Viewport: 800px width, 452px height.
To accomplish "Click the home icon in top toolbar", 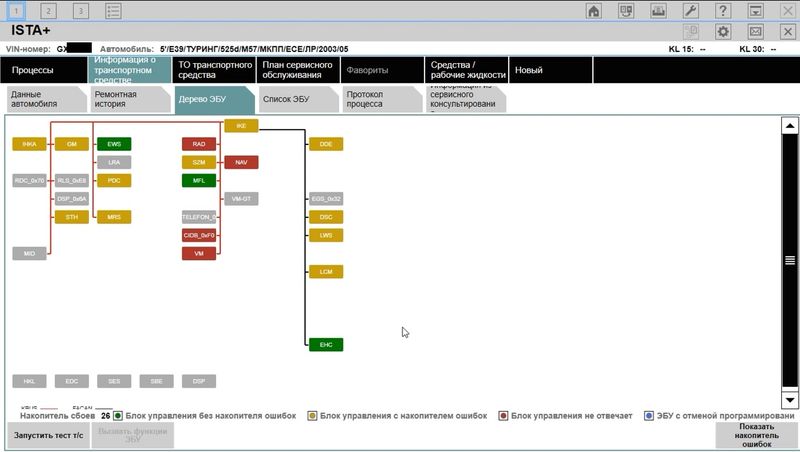I will 594,11.
